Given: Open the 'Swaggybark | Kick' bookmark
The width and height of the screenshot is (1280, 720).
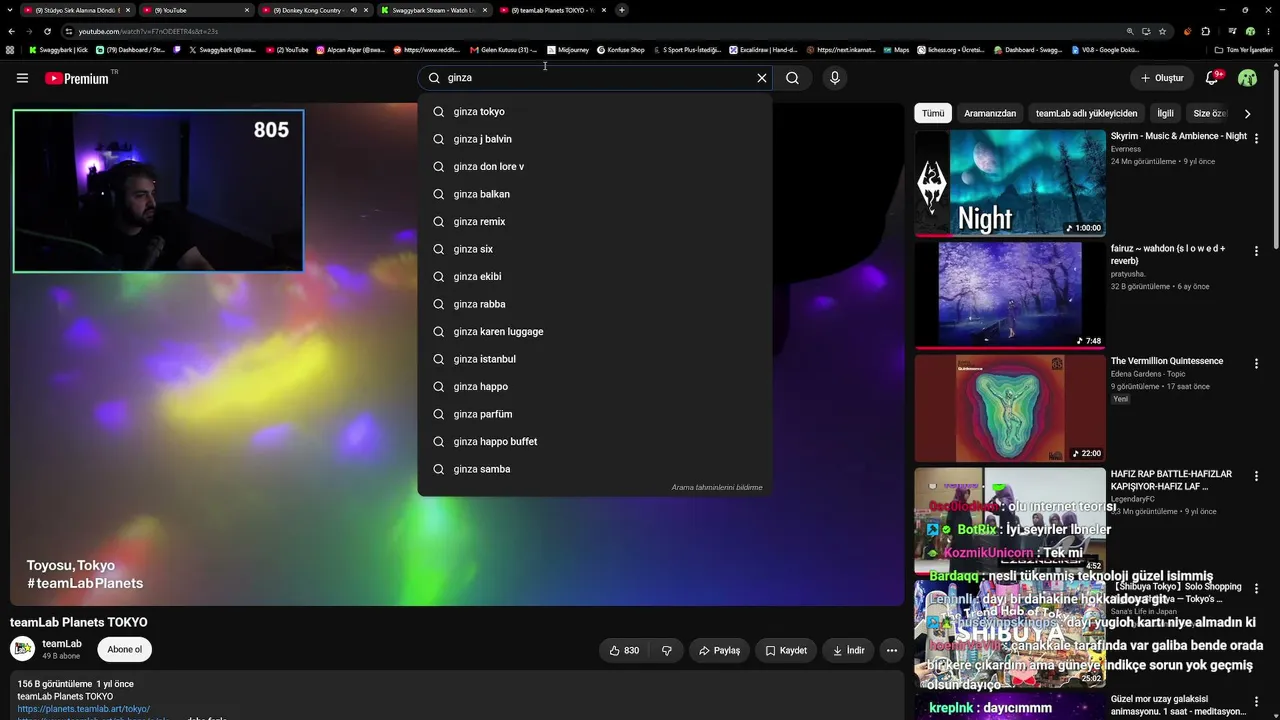Looking at the screenshot, I should [x=59, y=50].
